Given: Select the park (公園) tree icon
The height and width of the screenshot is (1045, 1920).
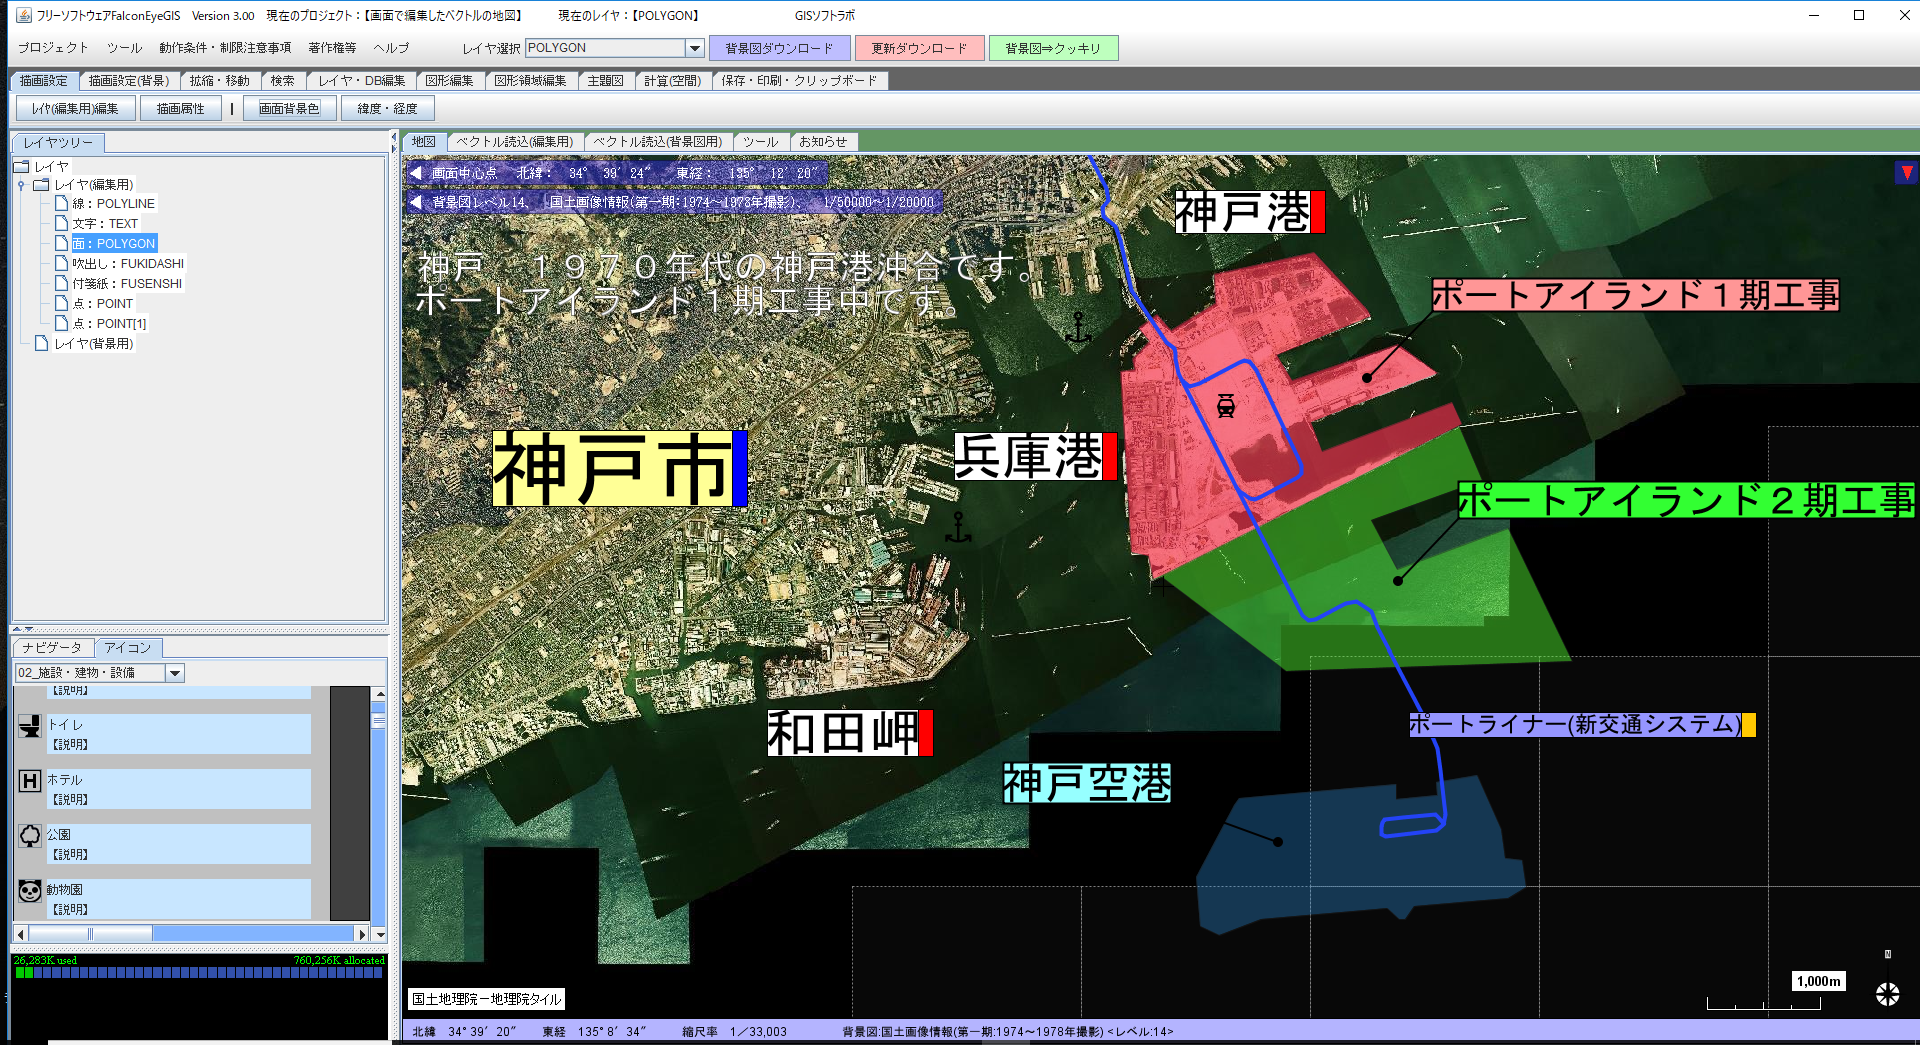Looking at the screenshot, I should 29,836.
